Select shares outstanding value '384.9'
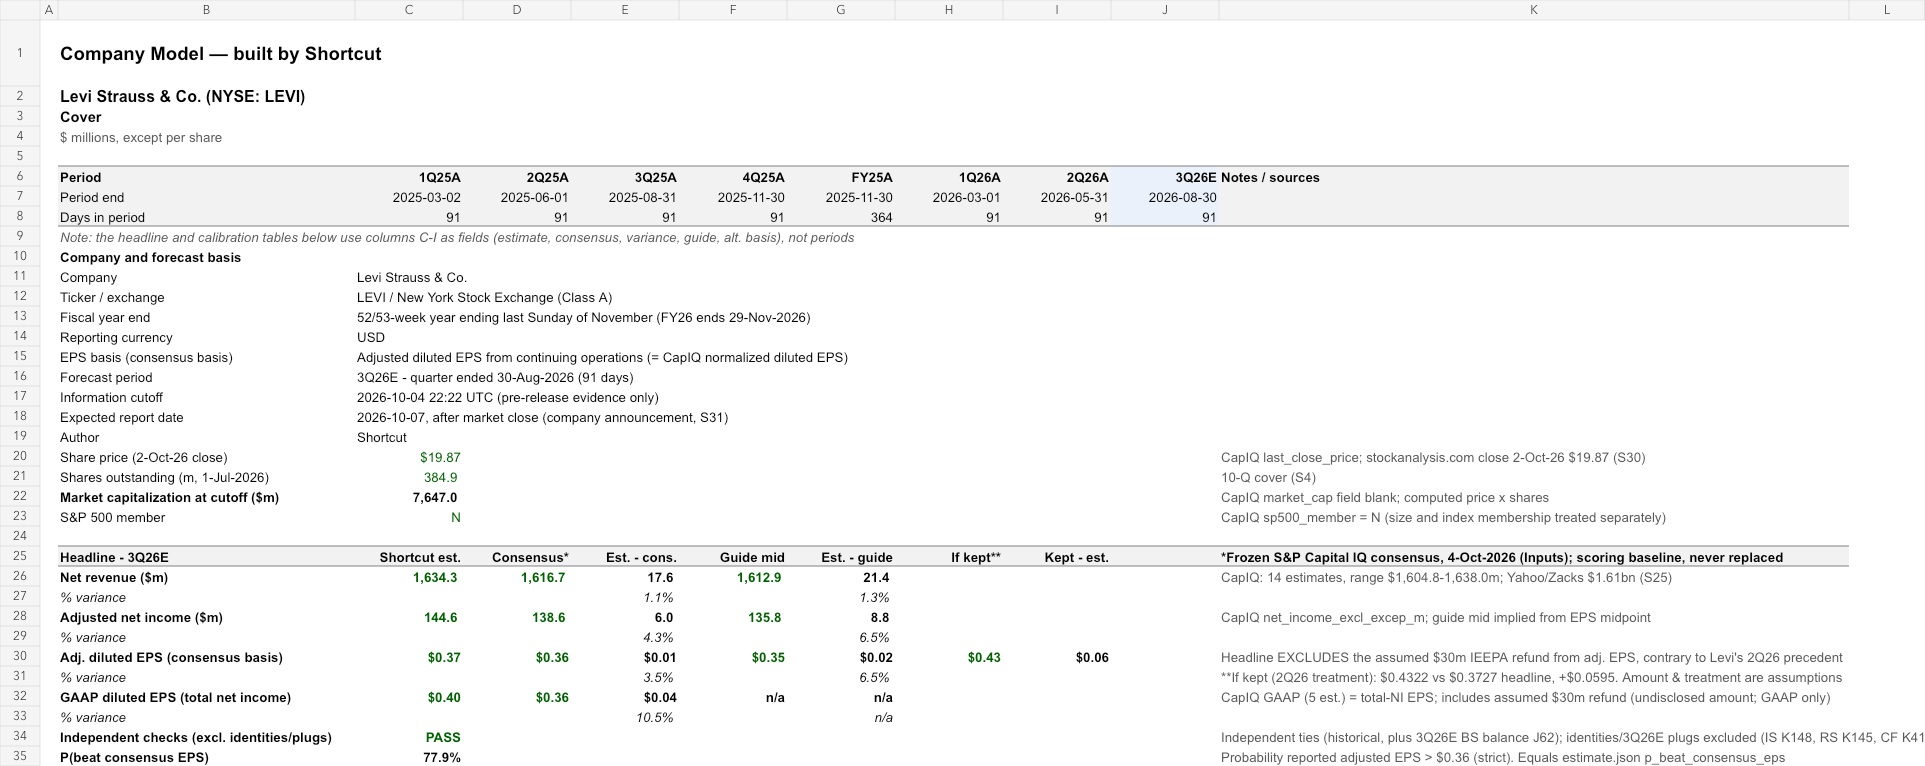 441,478
